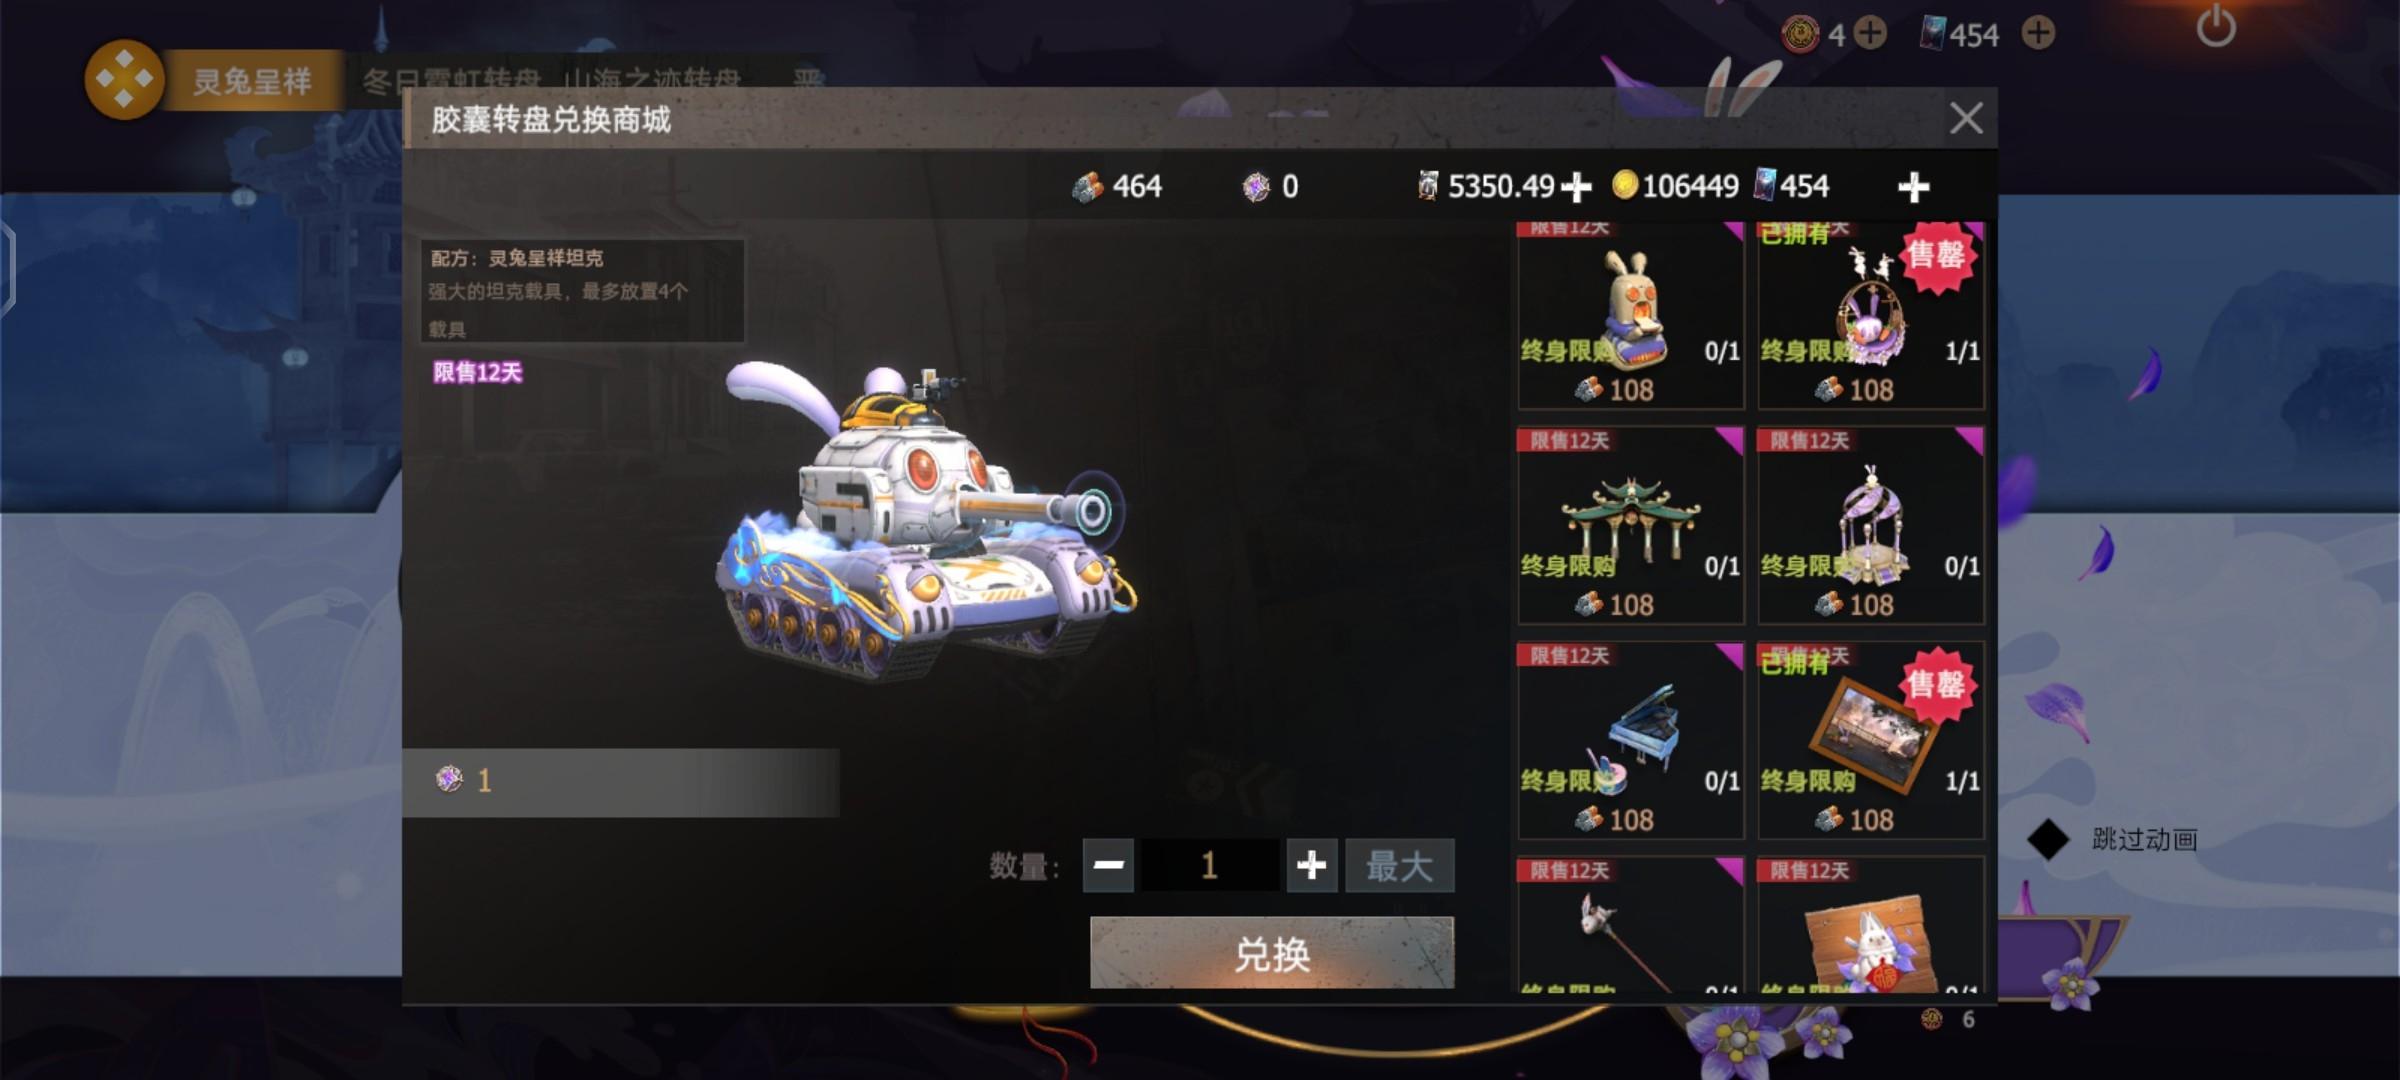The width and height of the screenshot is (2400, 1080).
Task: Add more coins via plus next to 4
Action: (x=1869, y=33)
